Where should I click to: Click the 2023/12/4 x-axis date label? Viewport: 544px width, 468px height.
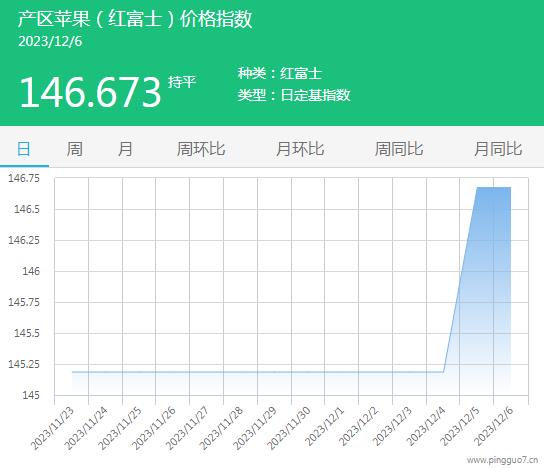[426, 426]
